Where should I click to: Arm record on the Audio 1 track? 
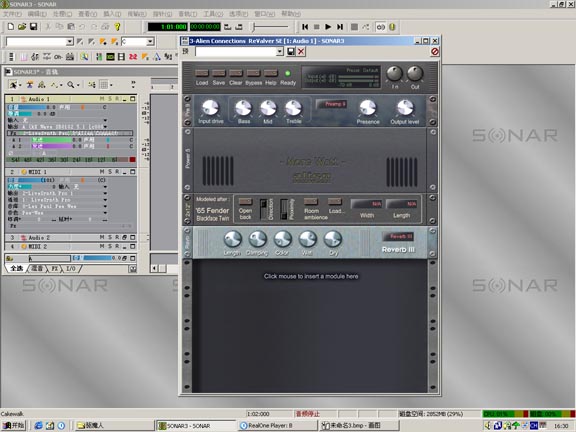117,99
